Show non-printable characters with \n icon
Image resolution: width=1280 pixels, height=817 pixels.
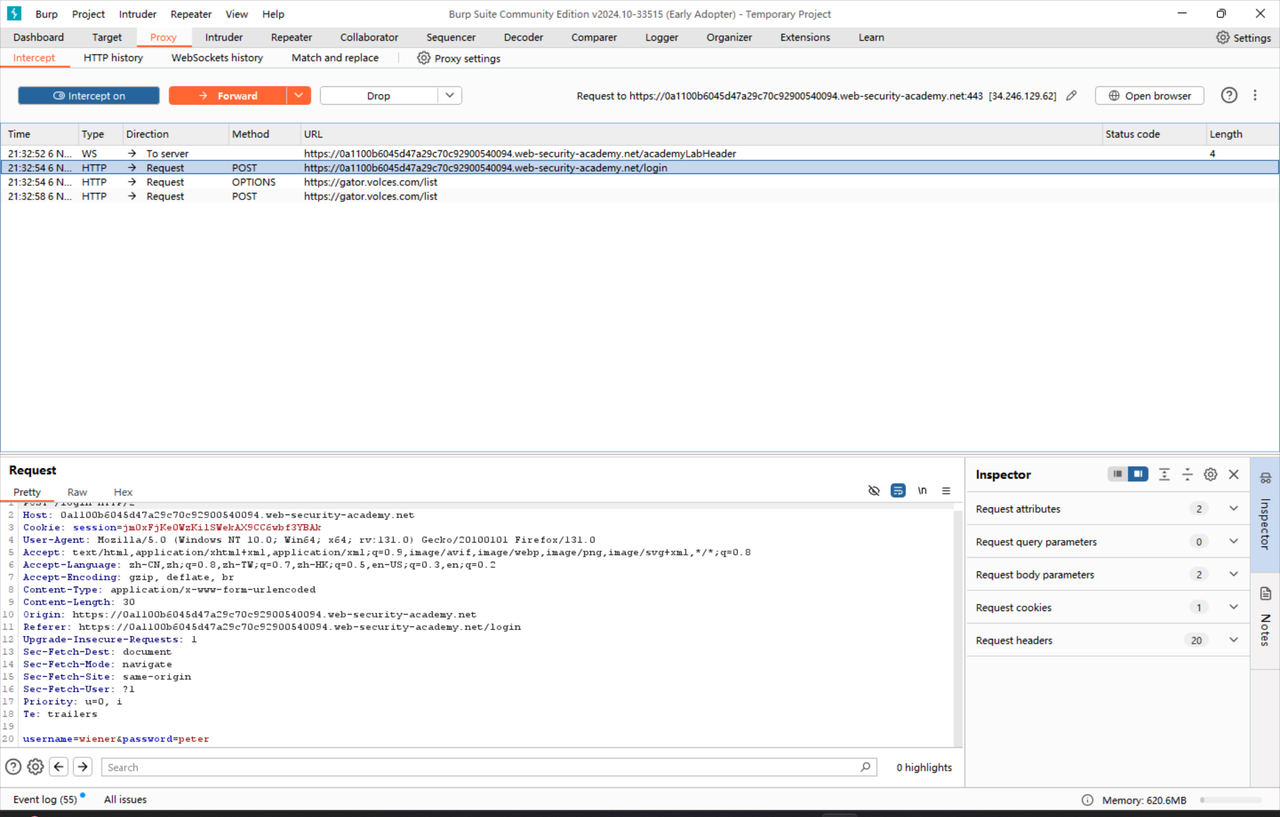click(x=922, y=490)
